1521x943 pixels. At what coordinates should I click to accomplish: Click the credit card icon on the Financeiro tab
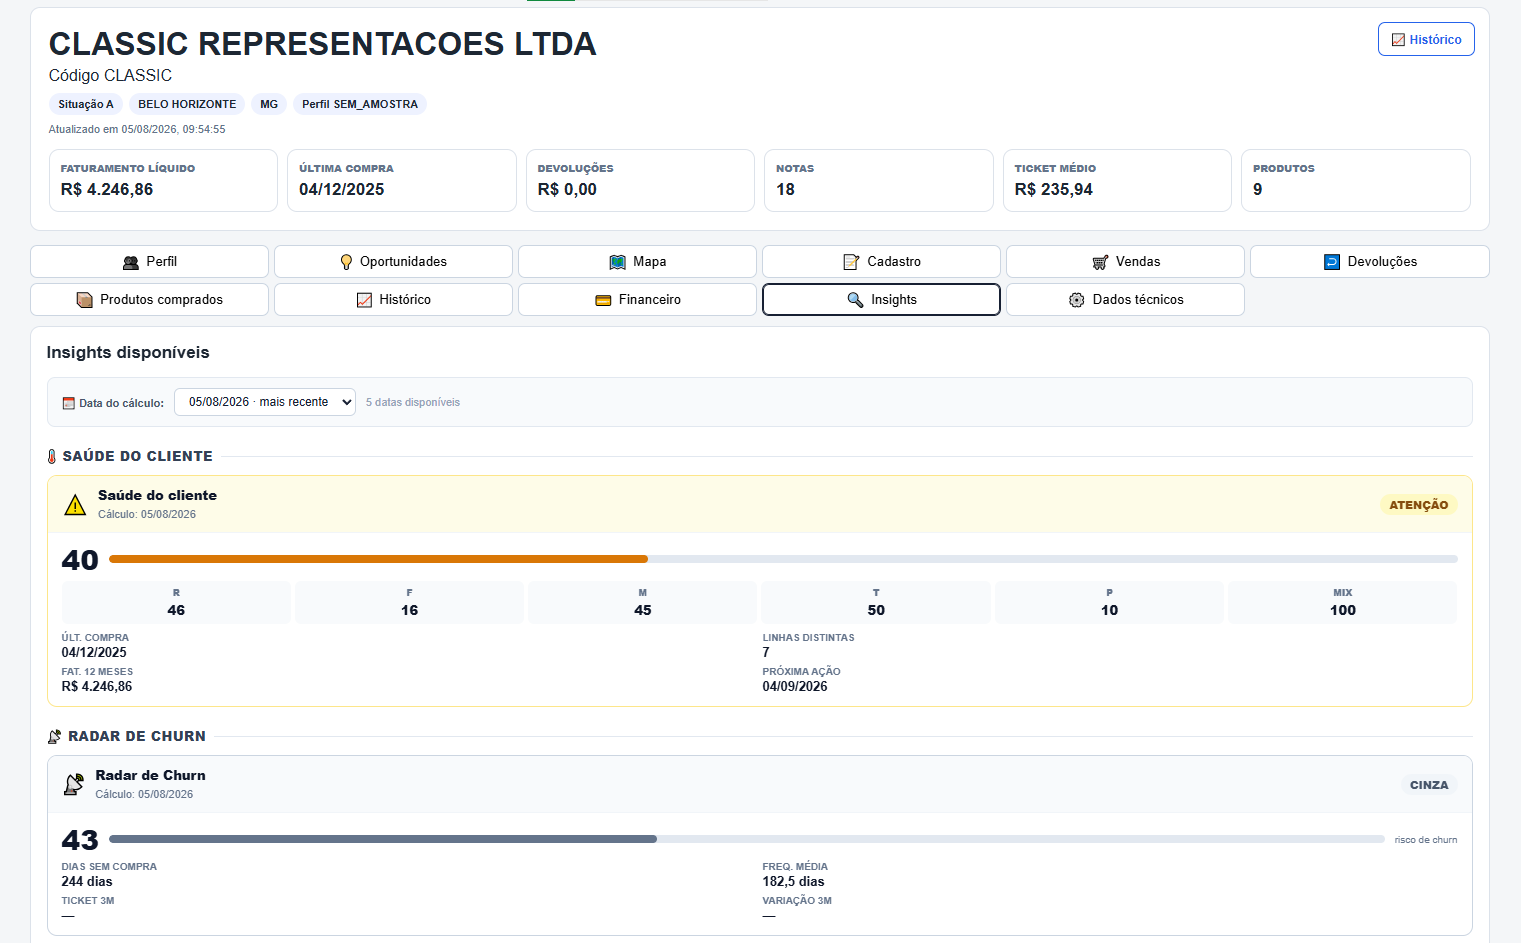603,300
